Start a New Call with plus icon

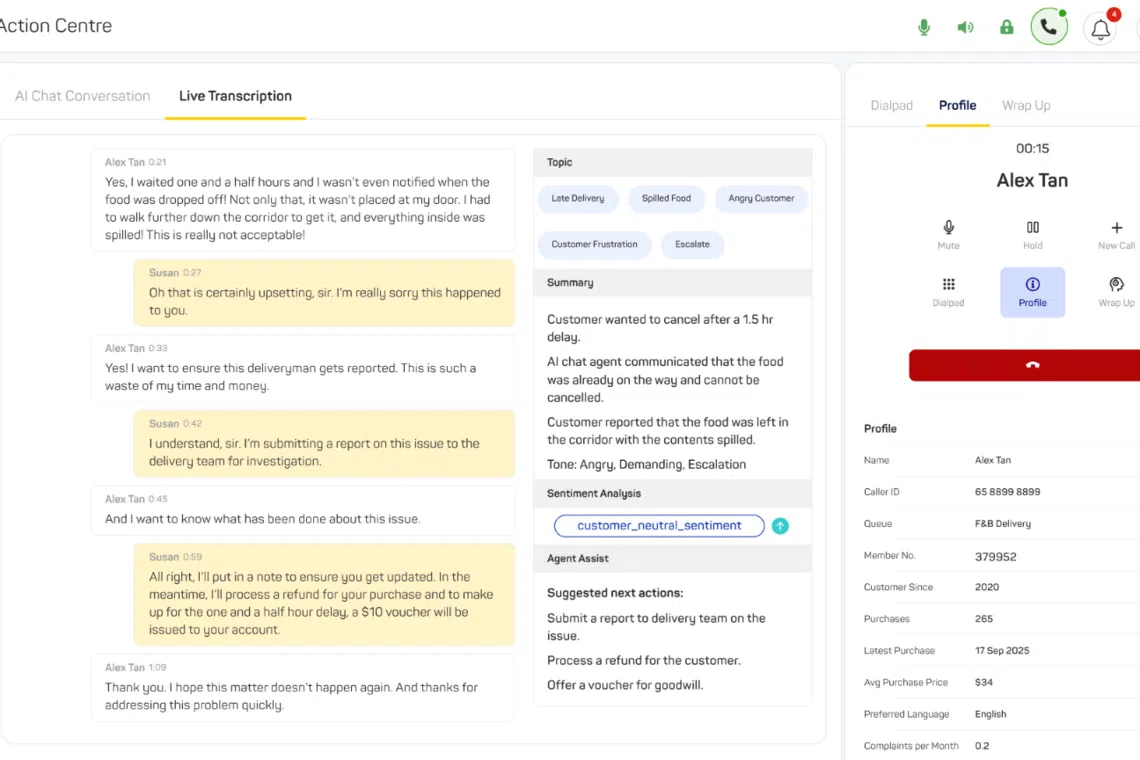pos(1116,235)
